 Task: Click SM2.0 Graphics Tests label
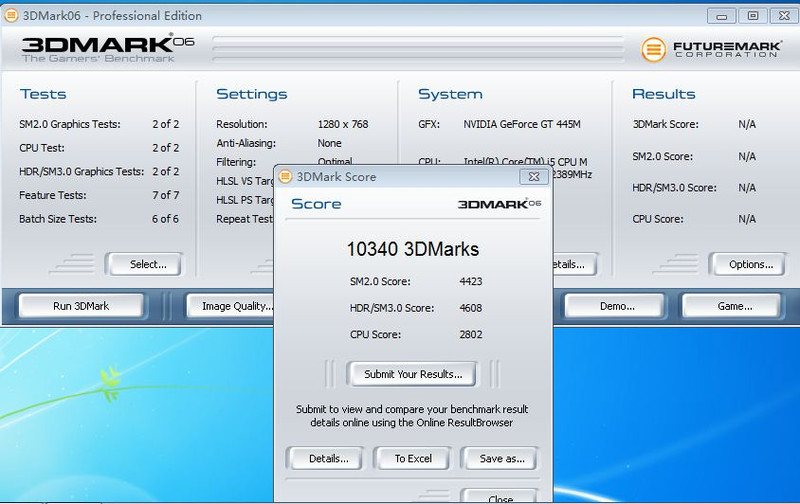70,124
